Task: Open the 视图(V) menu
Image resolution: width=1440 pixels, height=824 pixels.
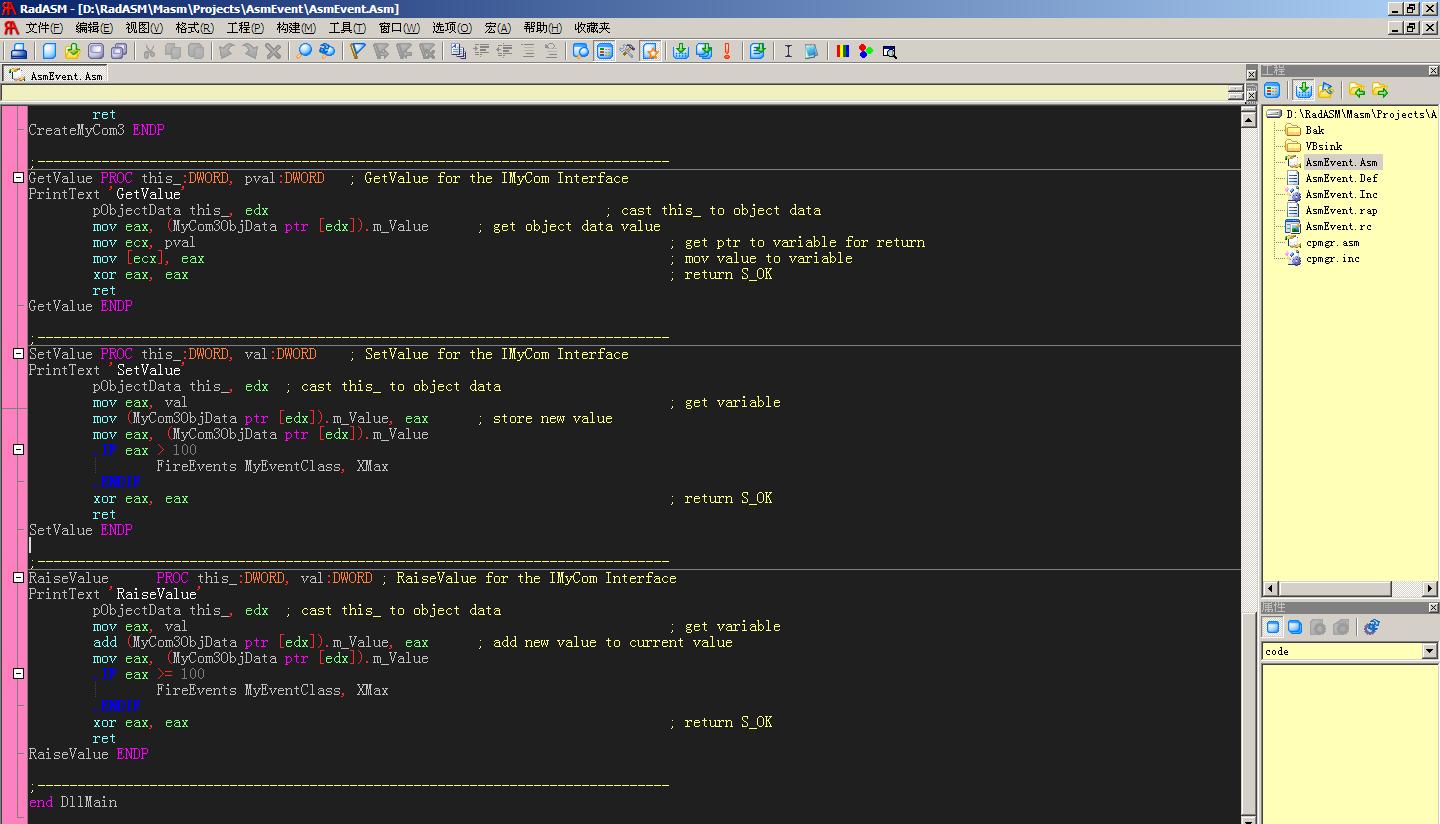Action: point(144,28)
